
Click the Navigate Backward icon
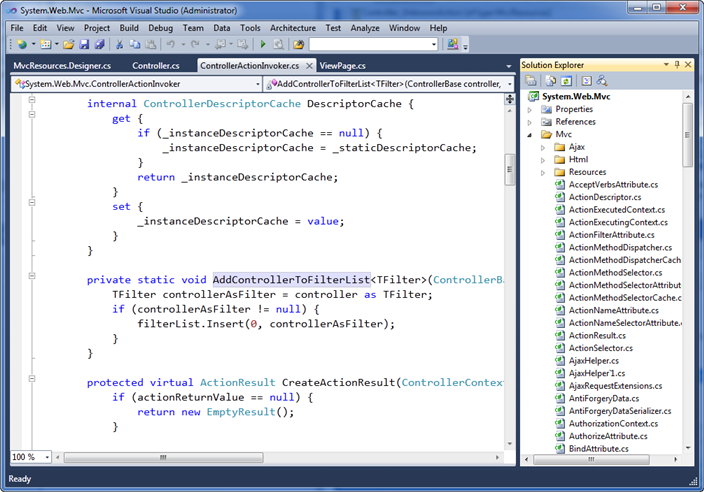click(x=220, y=44)
